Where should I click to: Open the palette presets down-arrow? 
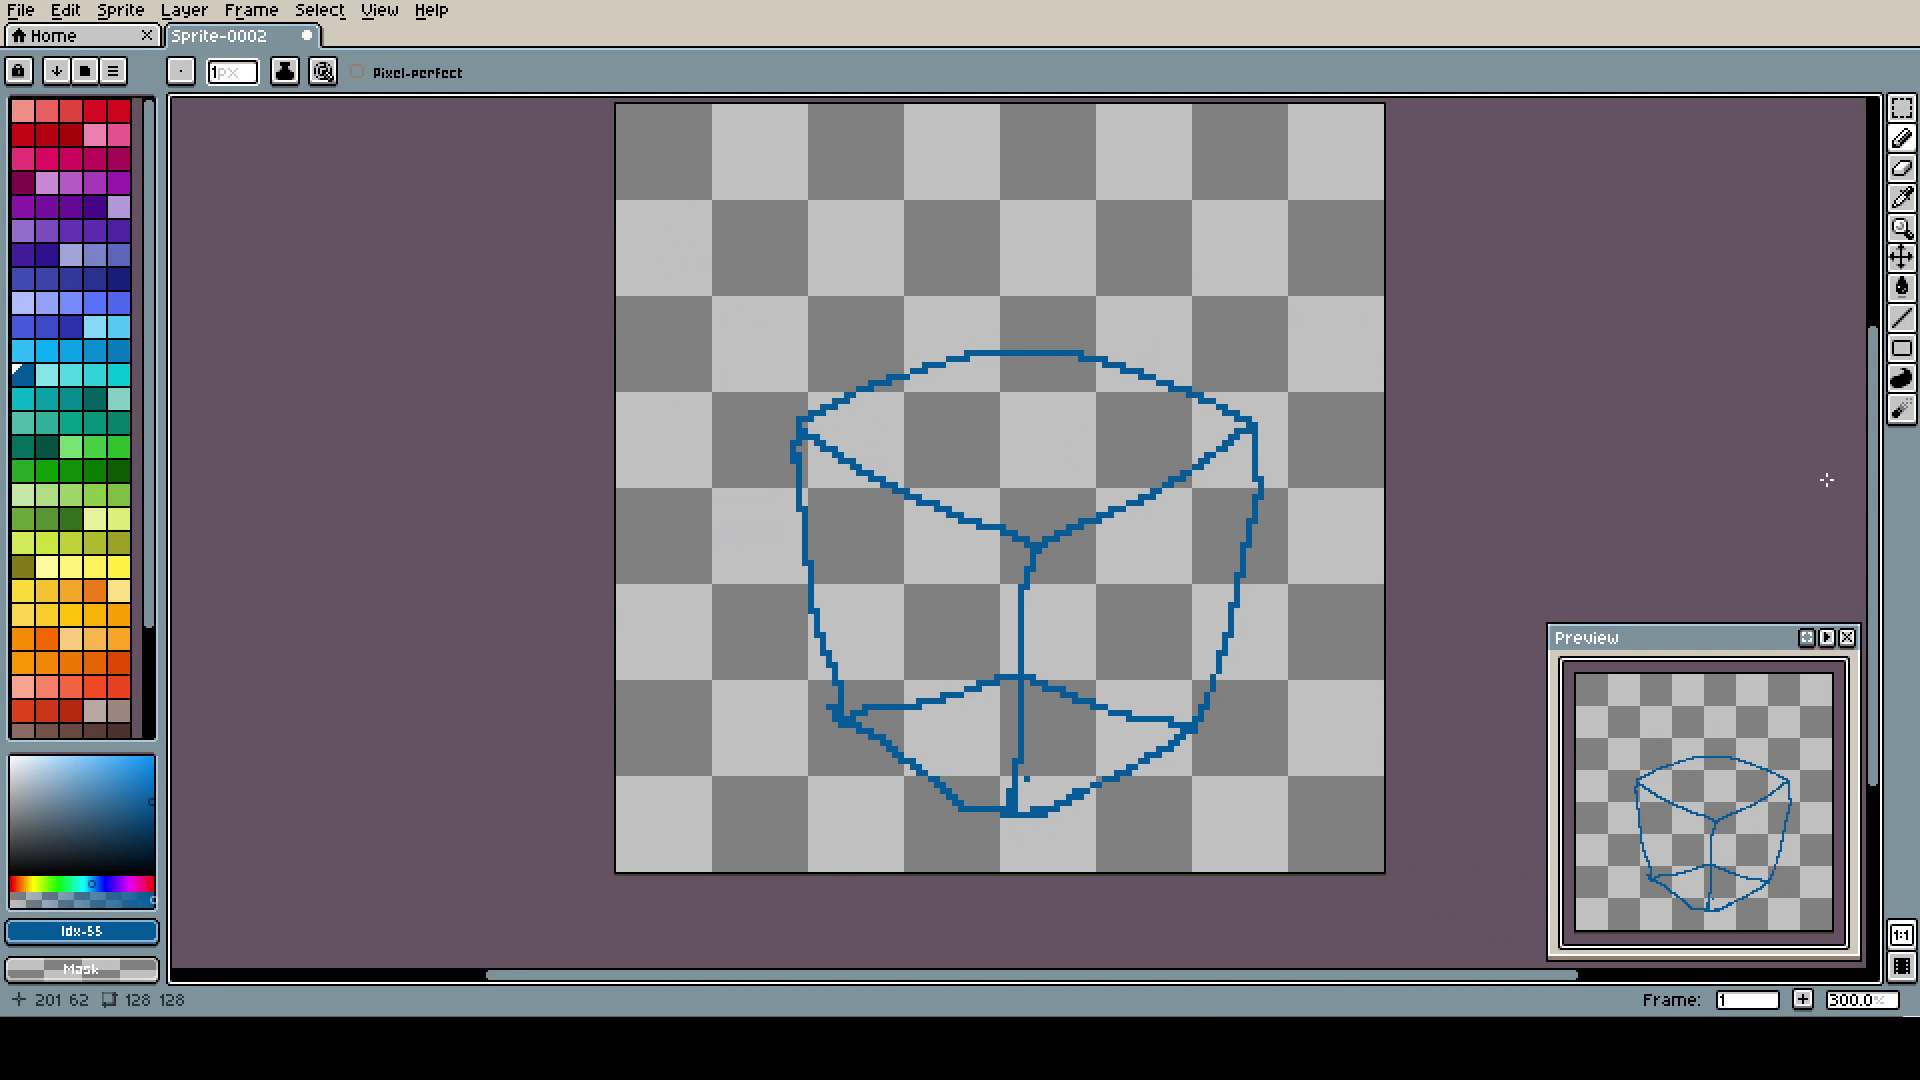pos(57,71)
